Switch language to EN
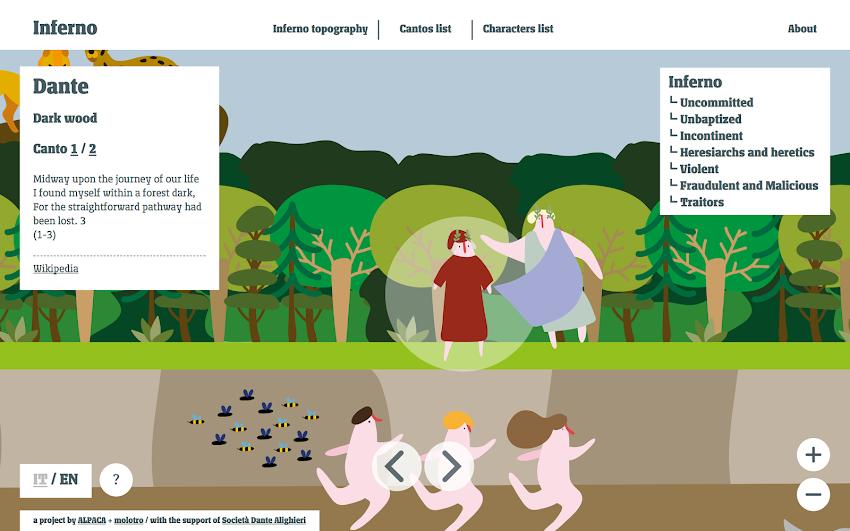The image size is (850, 531). [69, 480]
